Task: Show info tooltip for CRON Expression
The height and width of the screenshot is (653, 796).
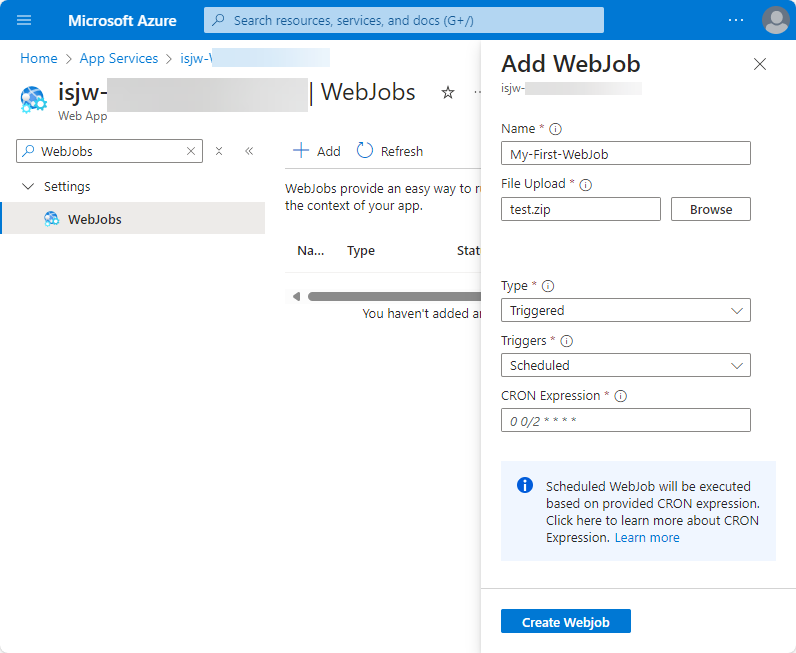Action: (620, 396)
